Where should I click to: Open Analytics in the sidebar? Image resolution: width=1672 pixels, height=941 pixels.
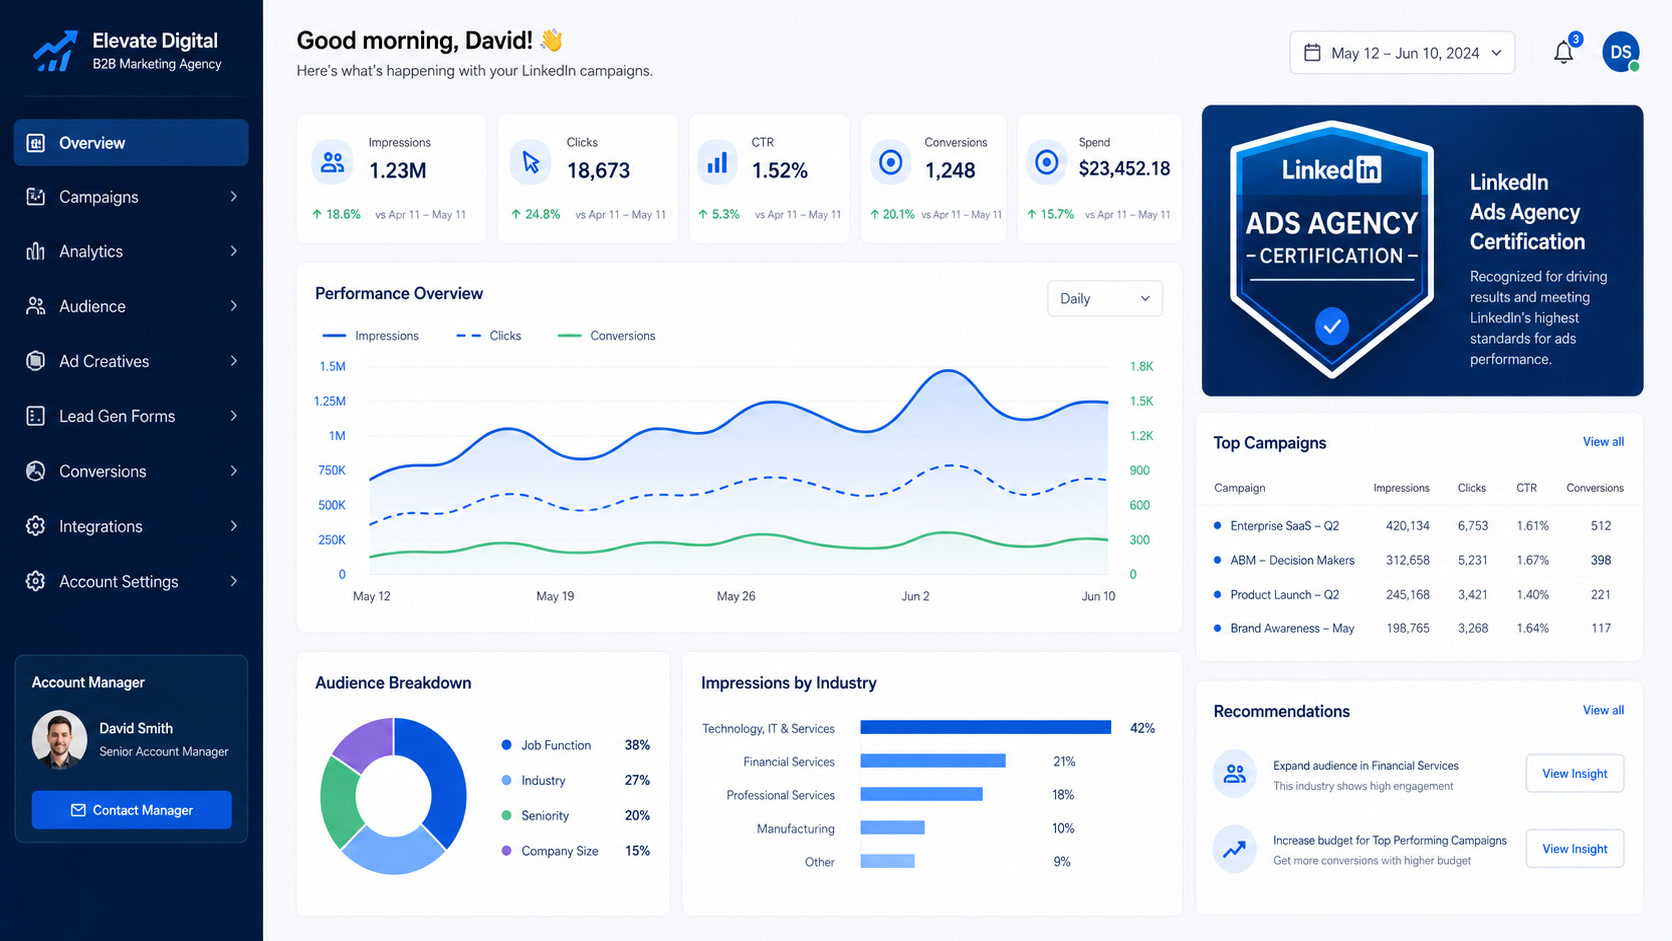click(x=131, y=251)
